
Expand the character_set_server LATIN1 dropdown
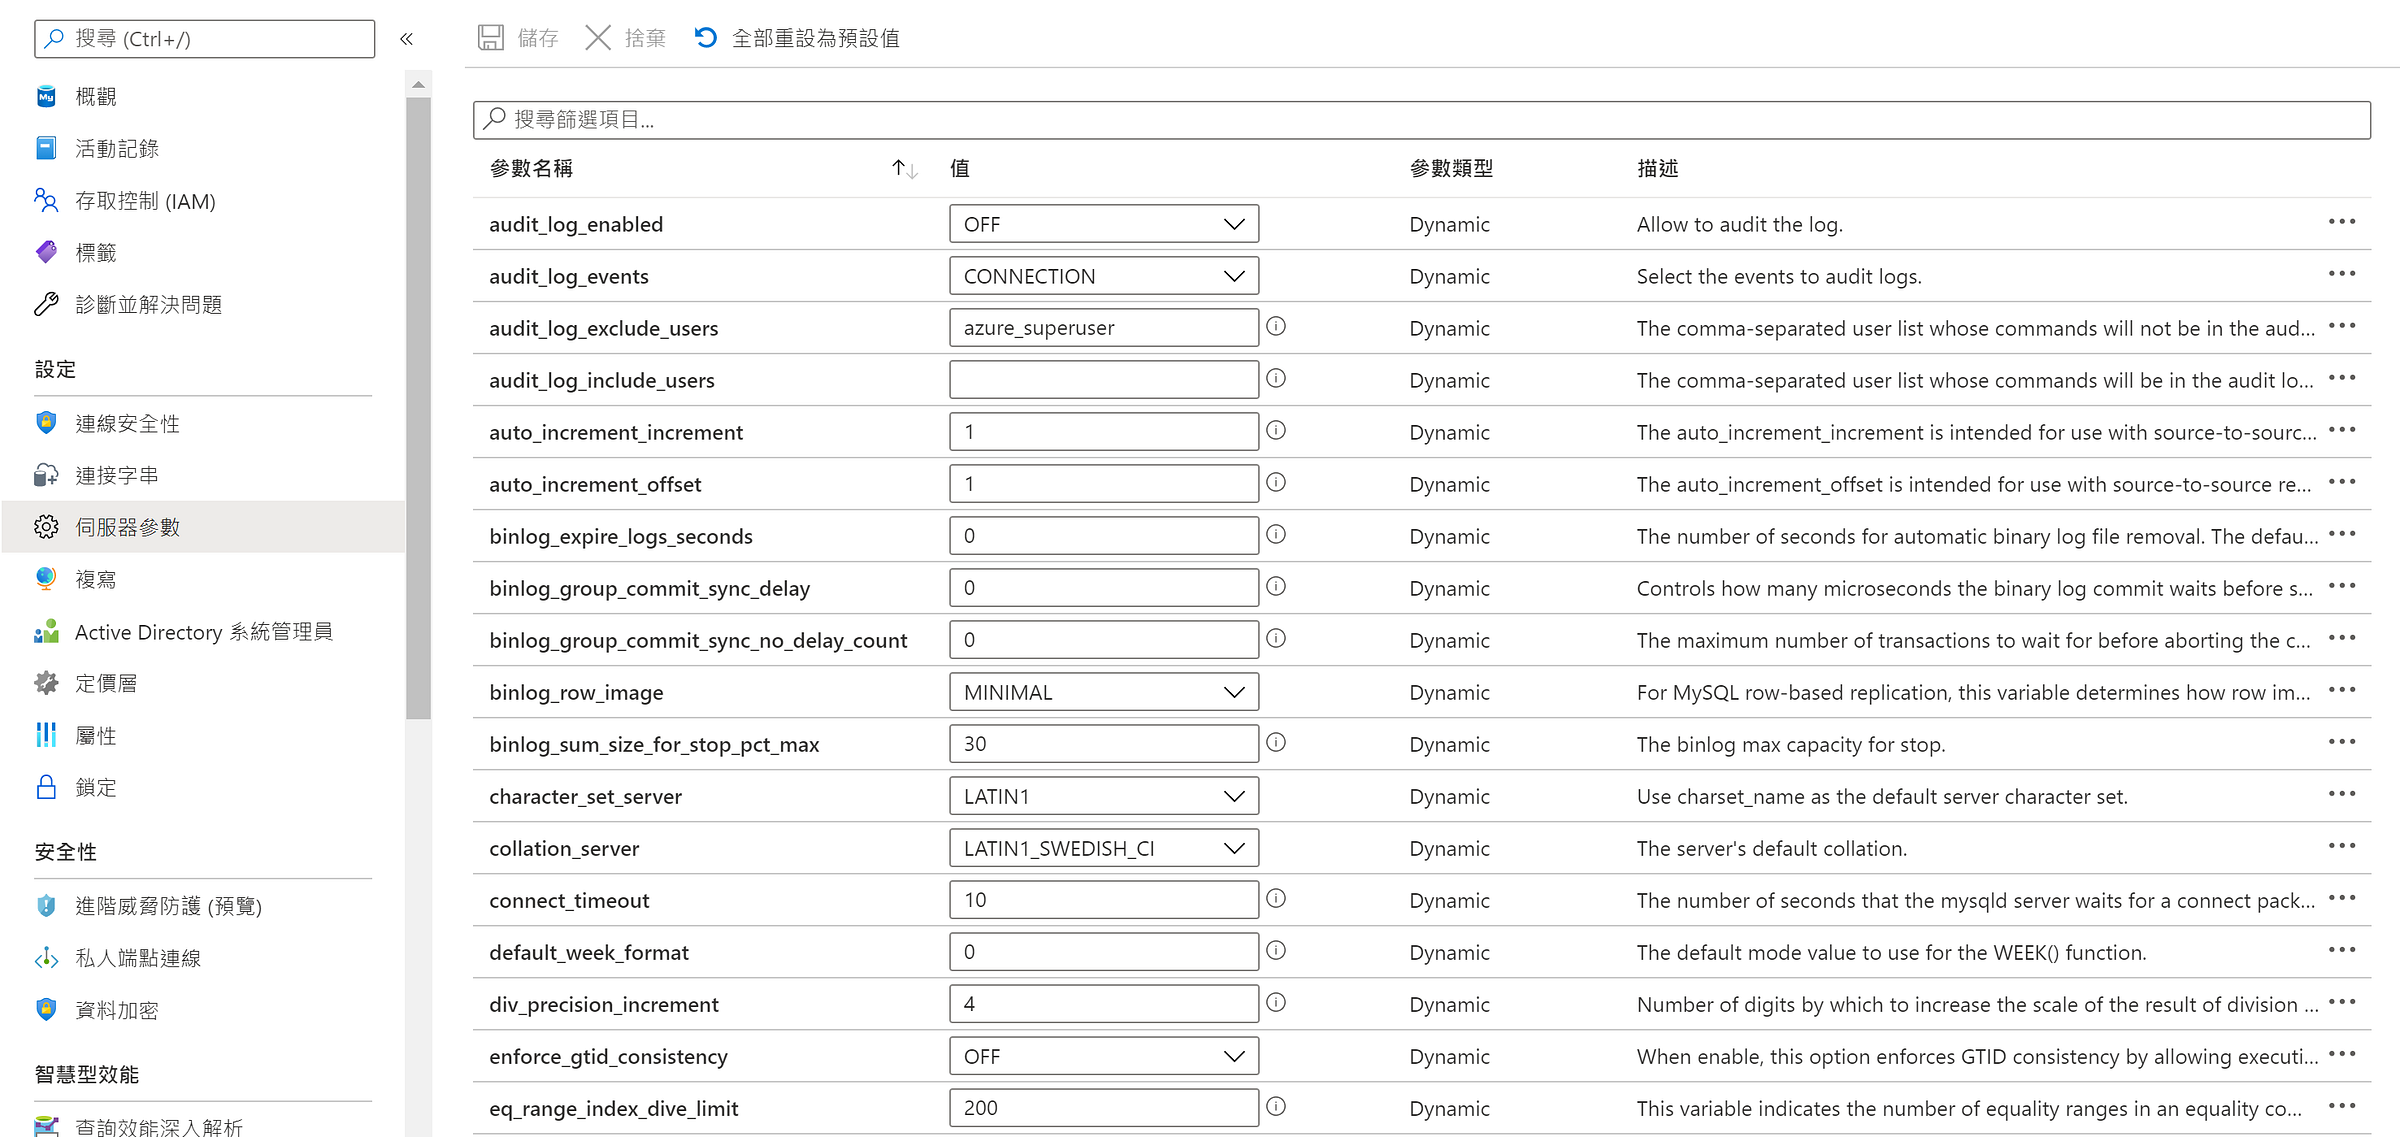pyautogui.click(x=1103, y=796)
